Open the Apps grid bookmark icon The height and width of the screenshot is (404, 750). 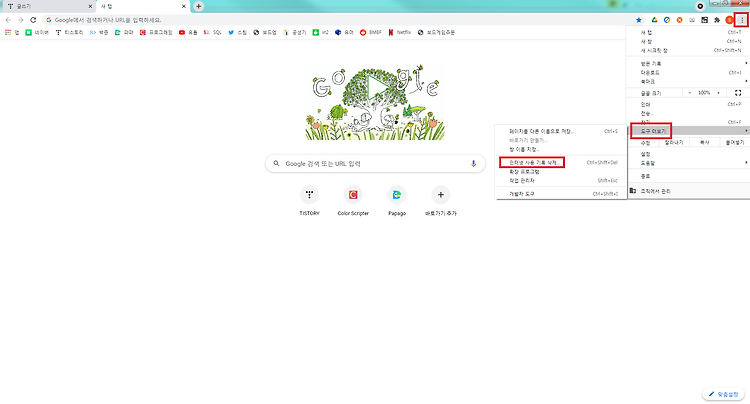click(12, 33)
